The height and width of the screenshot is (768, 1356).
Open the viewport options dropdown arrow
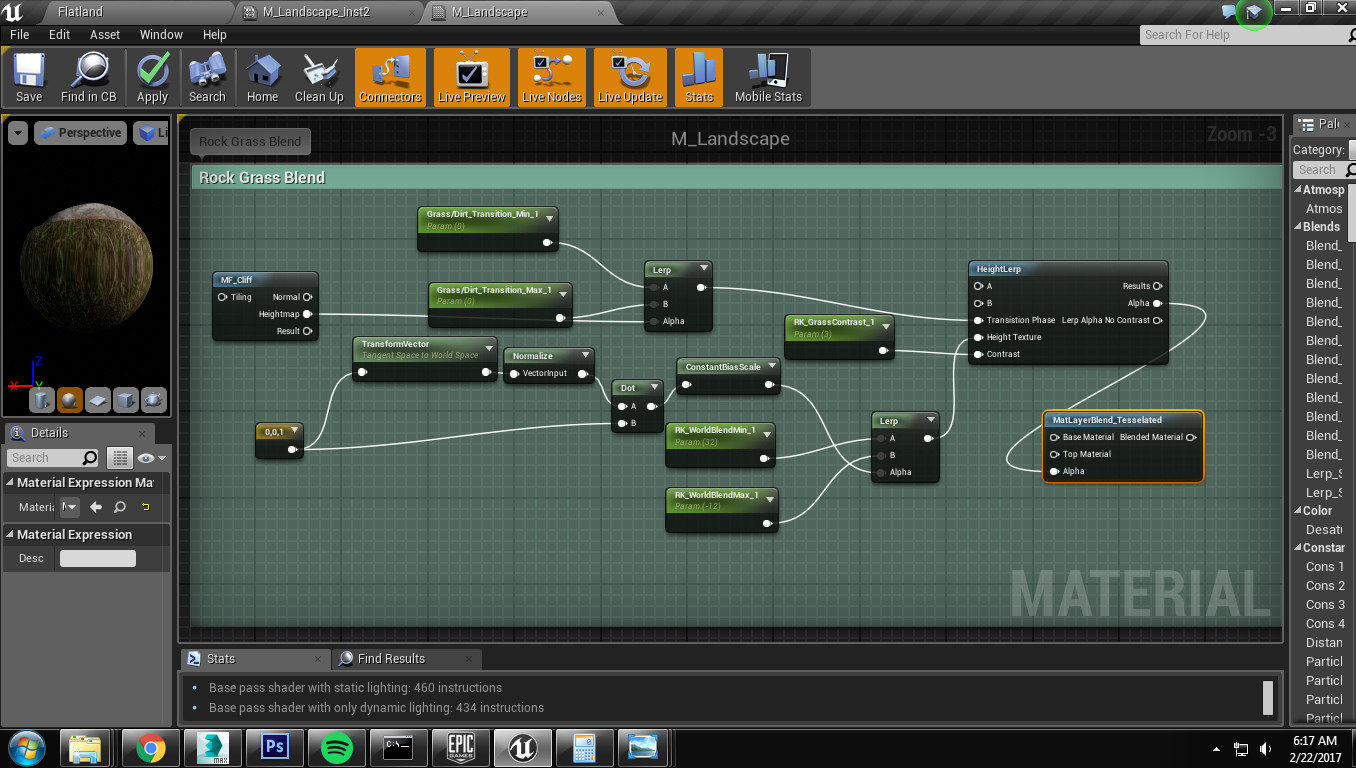click(18, 133)
